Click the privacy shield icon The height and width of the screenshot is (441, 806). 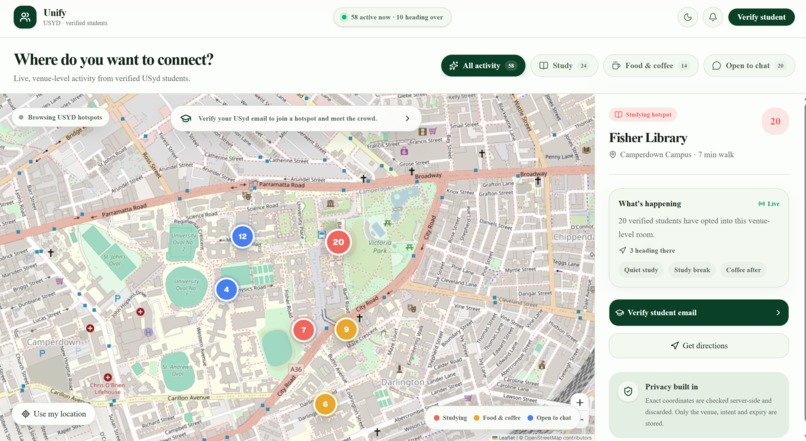pyautogui.click(x=628, y=392)
